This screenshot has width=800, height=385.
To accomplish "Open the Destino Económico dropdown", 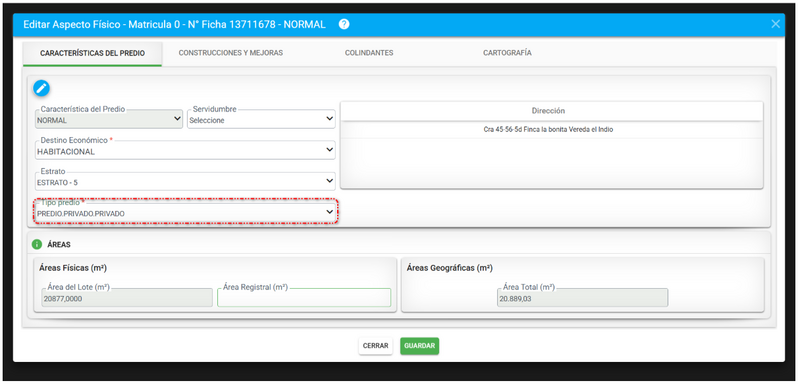I will 185,150.
